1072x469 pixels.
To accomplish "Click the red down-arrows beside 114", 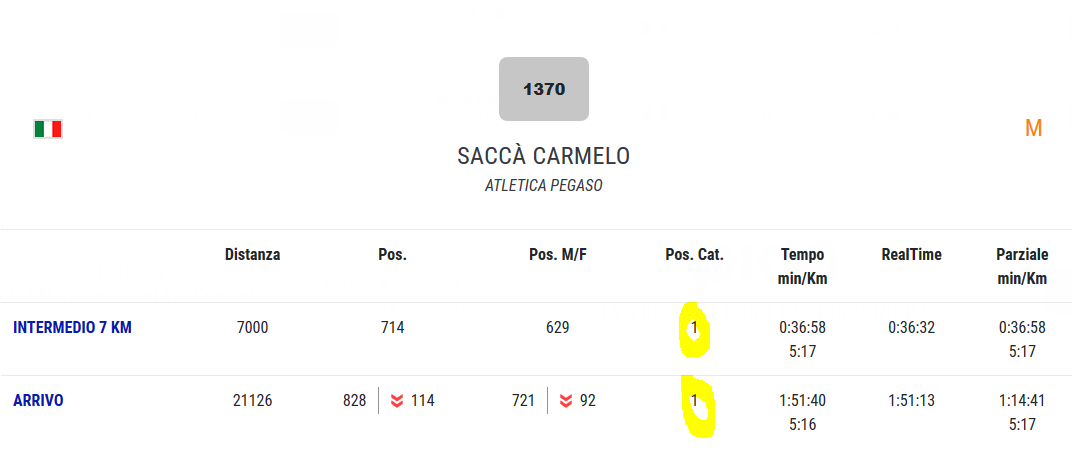I will 397,401.
